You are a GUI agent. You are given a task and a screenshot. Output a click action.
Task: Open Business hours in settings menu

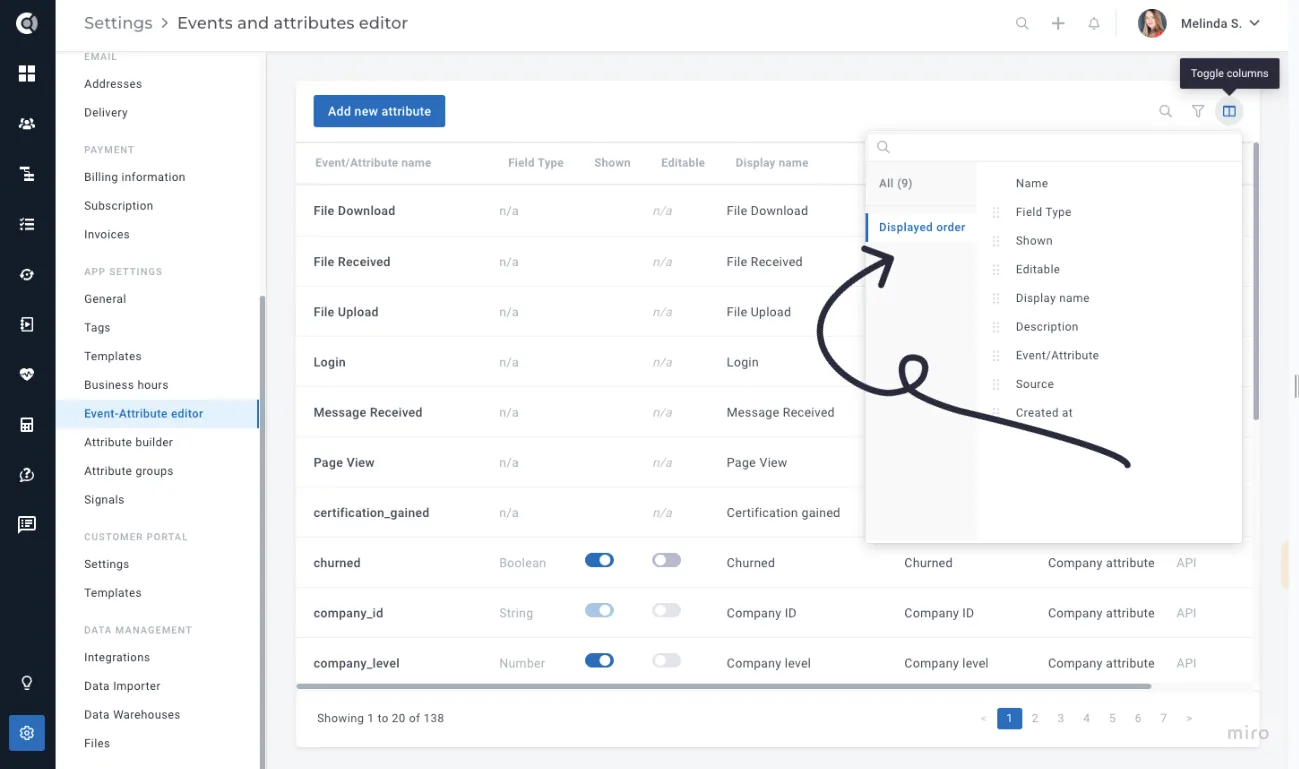[126, 385]
